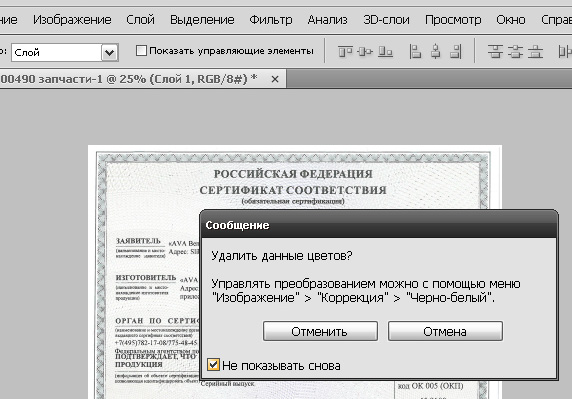The height and width of the screenshot is (399, 572).
Task: Click the Align horizontal centers icon
Action: click(x=435, y=51)
